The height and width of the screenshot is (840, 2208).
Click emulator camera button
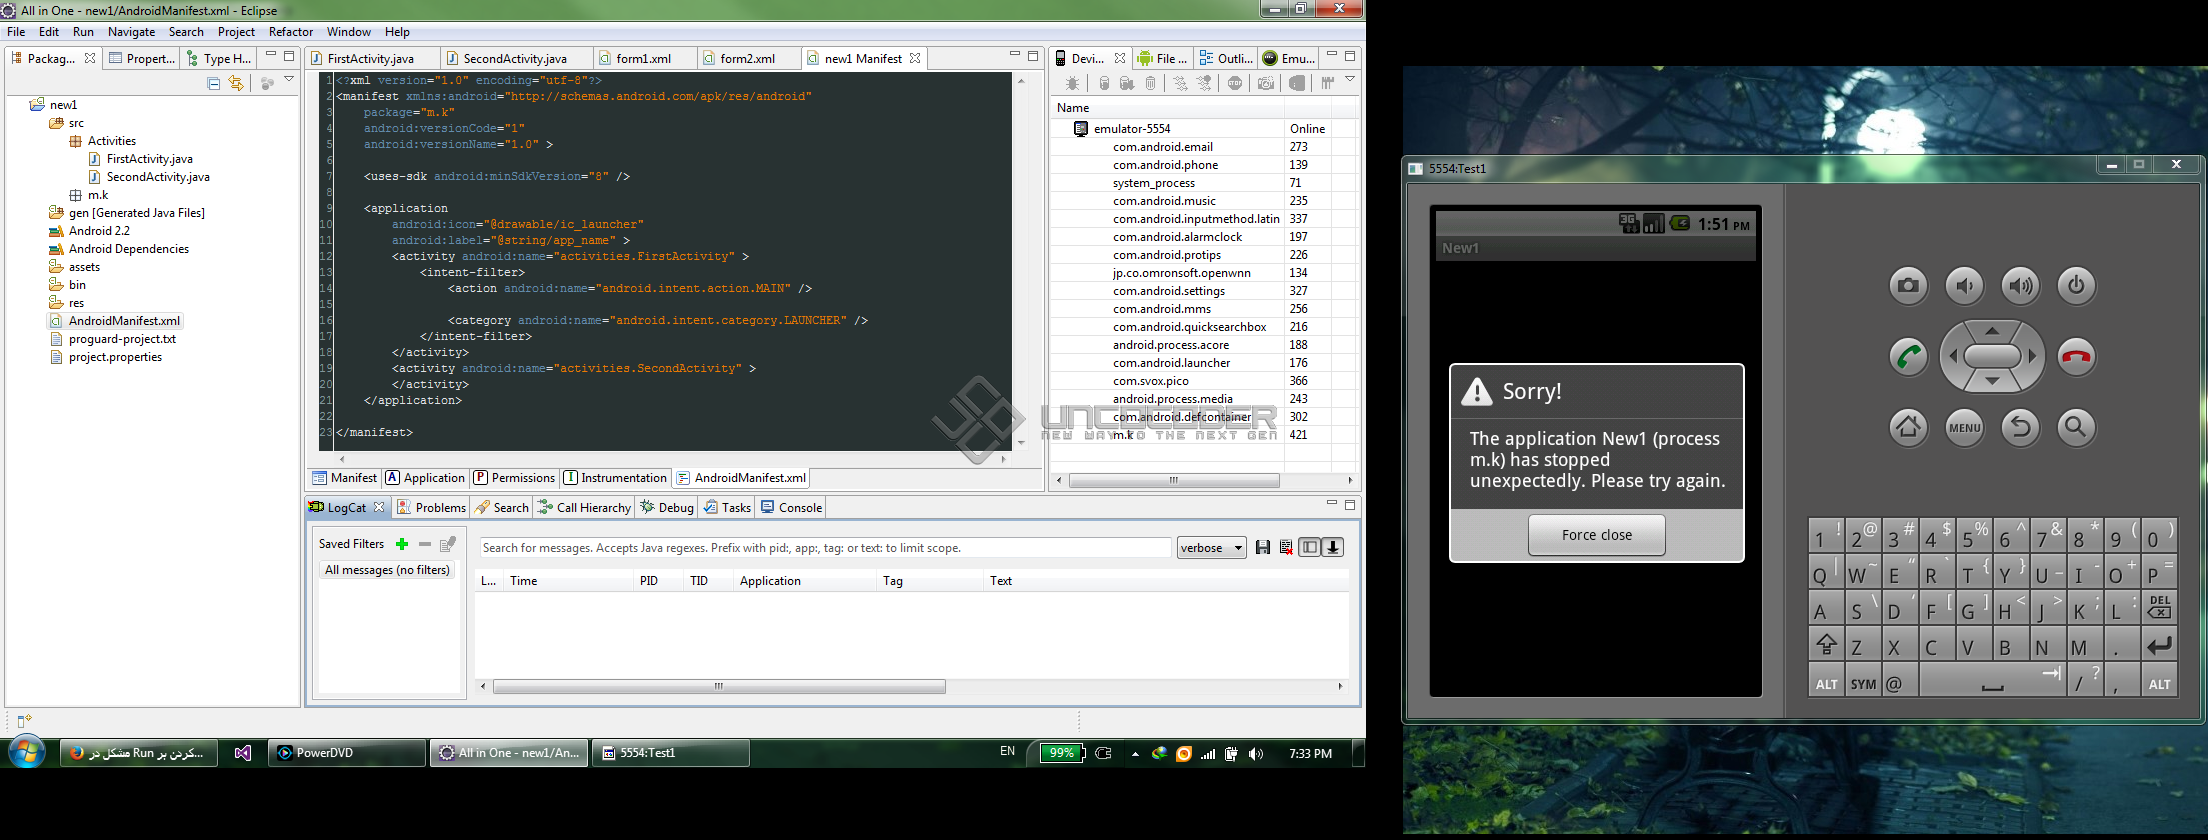pyautogui.click(x=1908, y=286)
